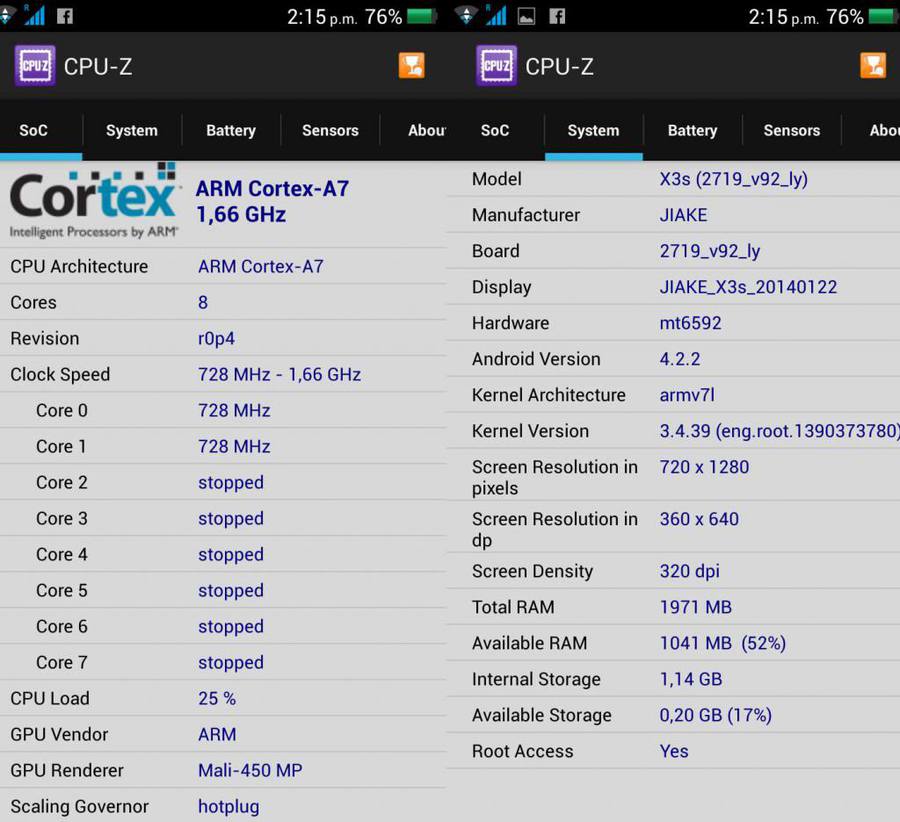Screen dimensions: 900x822
Task: Select System tab in right screen
Action: [593, 130]
